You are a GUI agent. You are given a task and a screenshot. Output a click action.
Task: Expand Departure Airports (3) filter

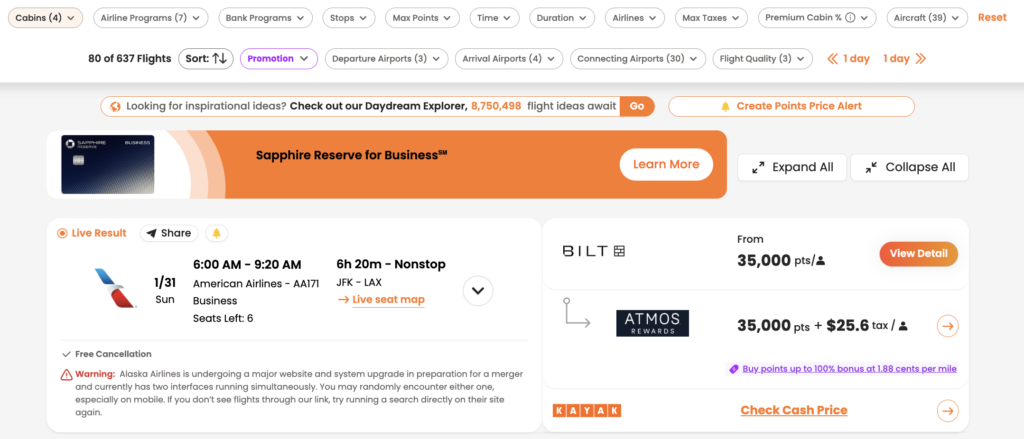387,58
